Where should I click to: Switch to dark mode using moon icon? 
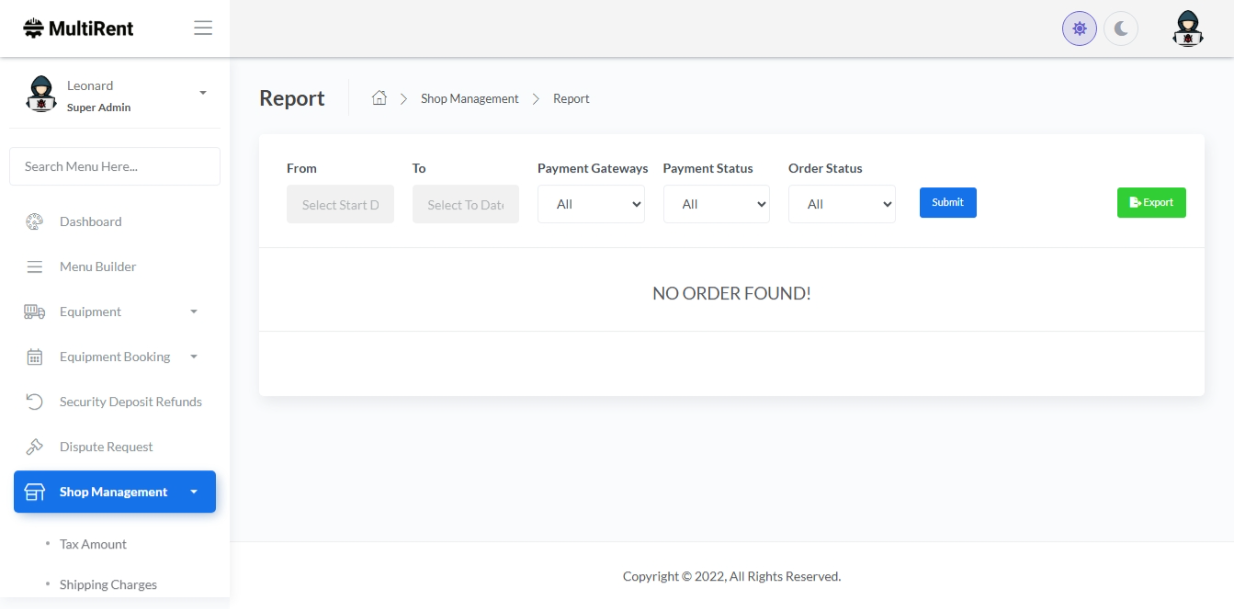[x=1121, y=29]
